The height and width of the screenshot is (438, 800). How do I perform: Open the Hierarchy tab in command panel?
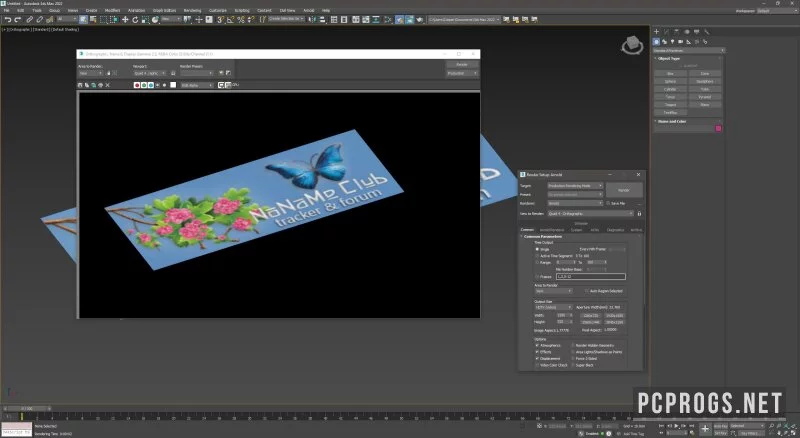677,32
